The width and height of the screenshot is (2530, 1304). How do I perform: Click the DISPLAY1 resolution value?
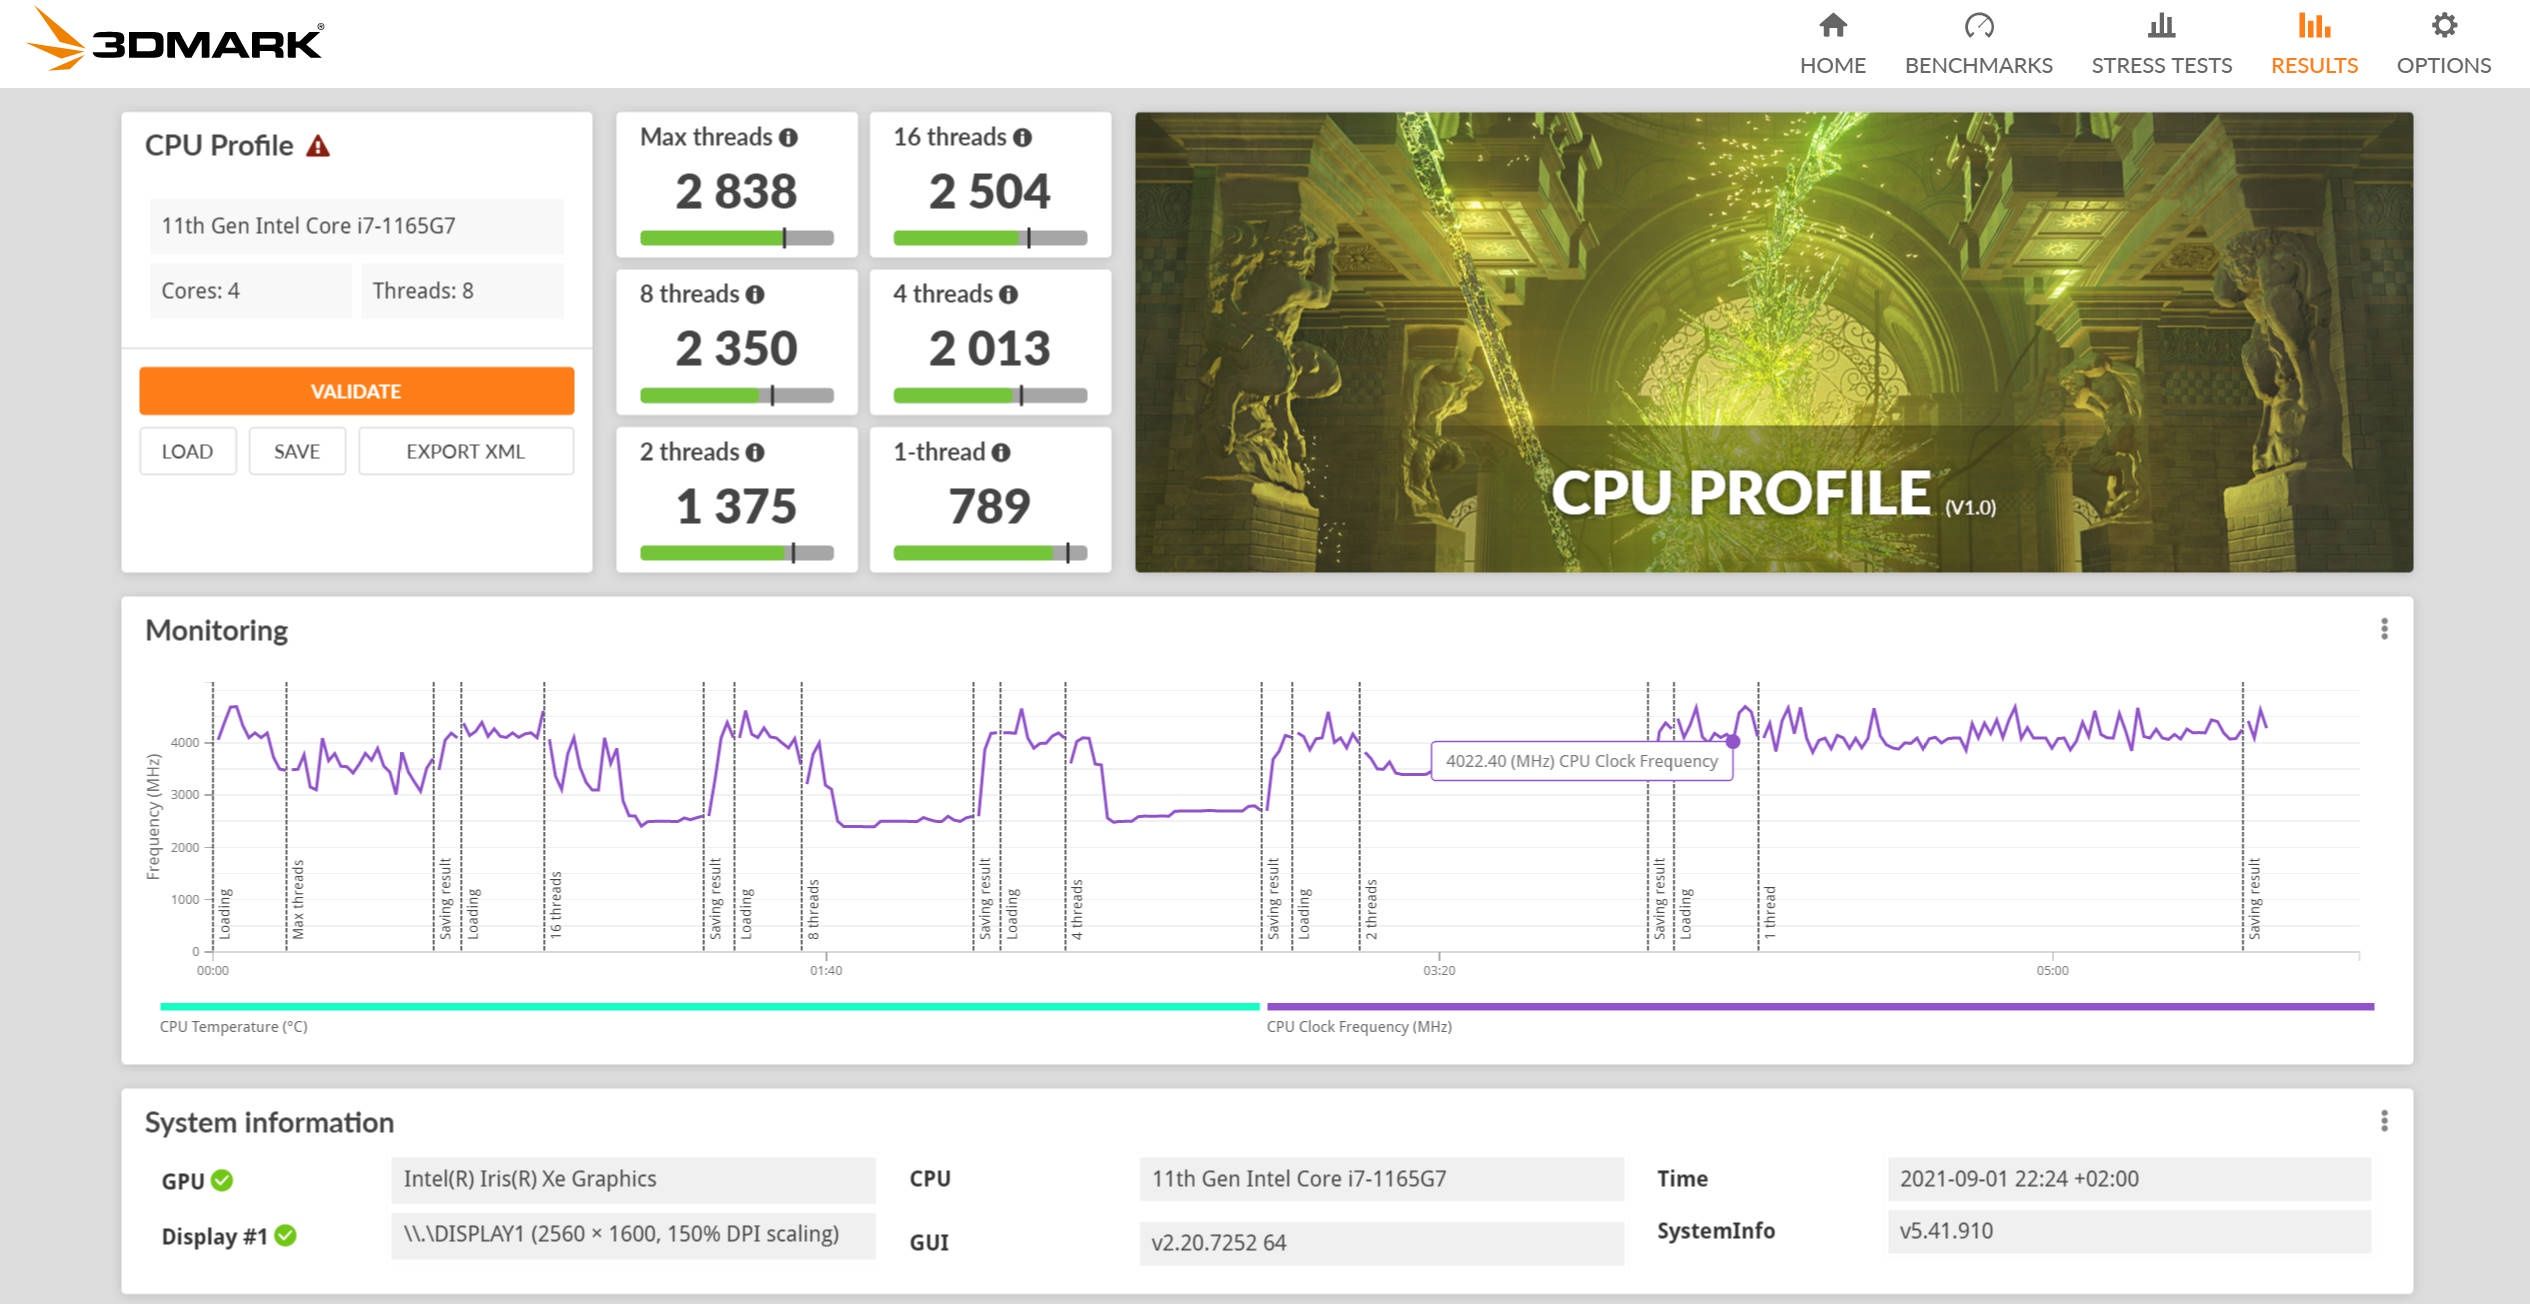click(633, 1235)
